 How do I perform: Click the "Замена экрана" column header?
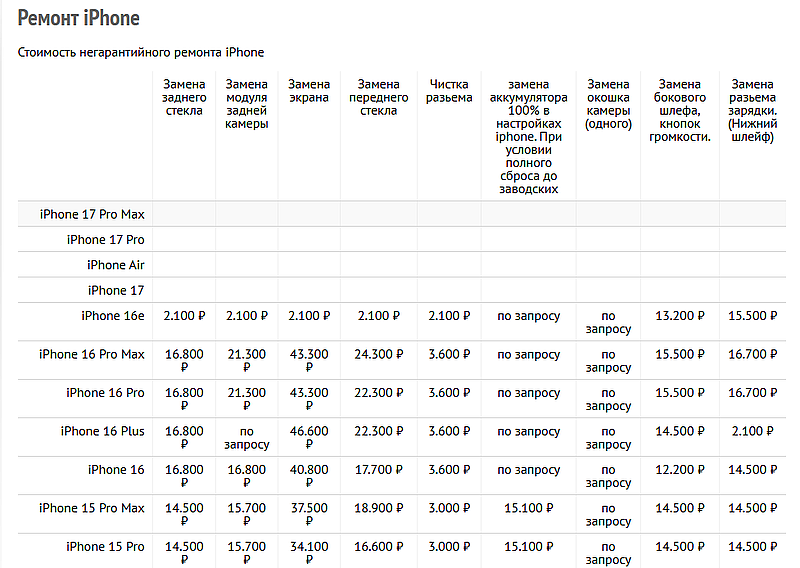(x=308, y=91)
